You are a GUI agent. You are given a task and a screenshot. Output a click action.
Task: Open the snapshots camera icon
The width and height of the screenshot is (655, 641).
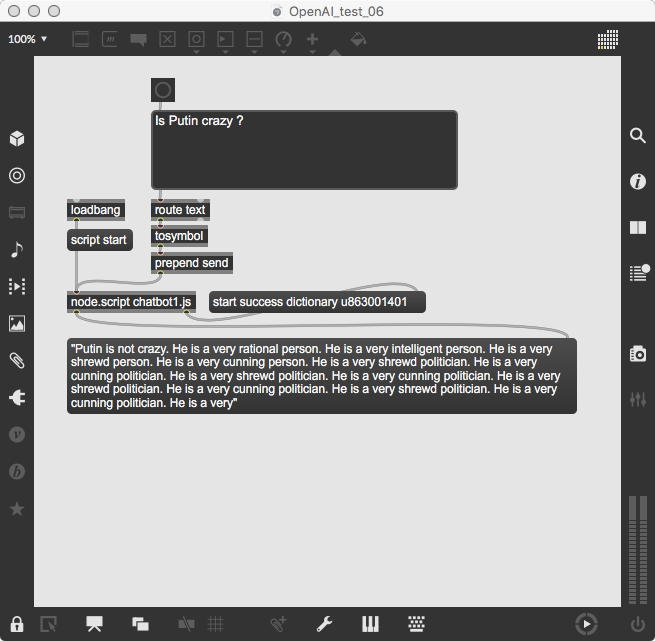coord(637,354)
